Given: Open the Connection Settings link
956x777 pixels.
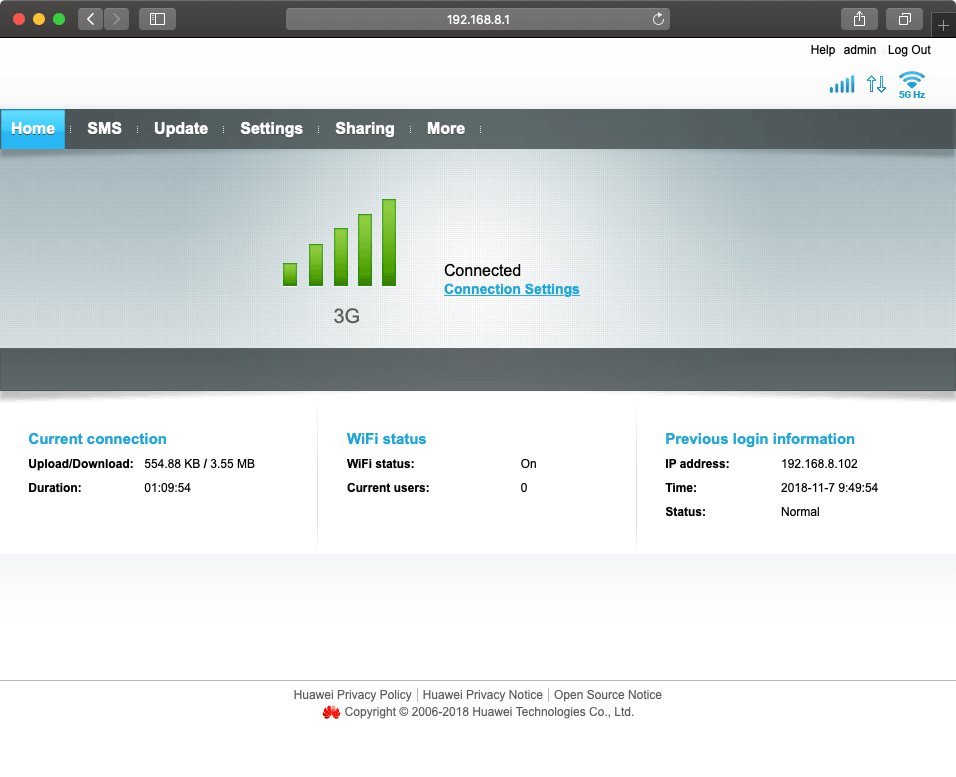Looking at the screenshot, I should 511,289.
